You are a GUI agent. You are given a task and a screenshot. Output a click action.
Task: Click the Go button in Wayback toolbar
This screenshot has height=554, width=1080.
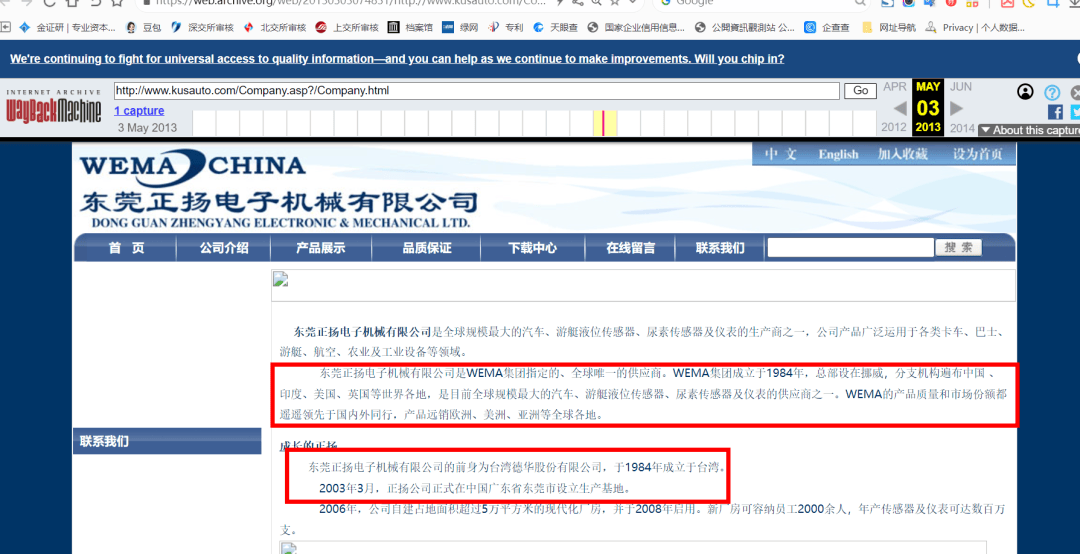(x=860, y=90)
